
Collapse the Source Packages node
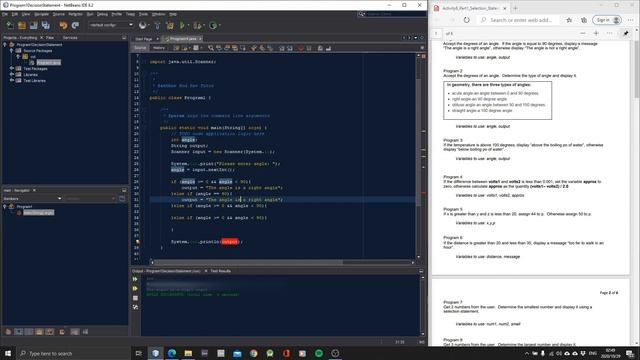11,51
